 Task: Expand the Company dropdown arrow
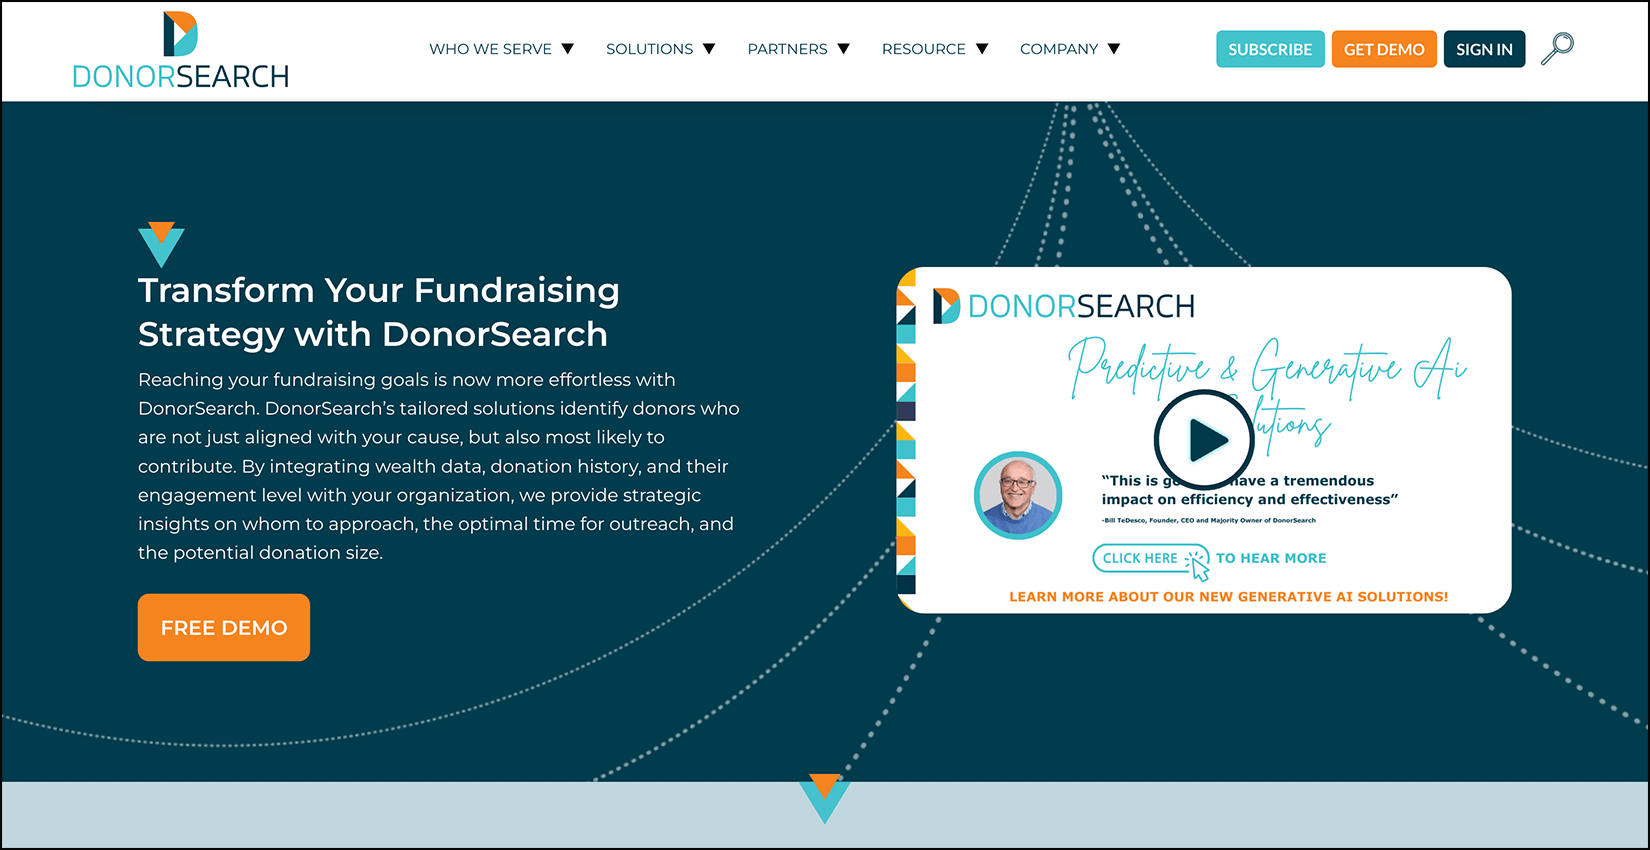tap(1114, 49)
